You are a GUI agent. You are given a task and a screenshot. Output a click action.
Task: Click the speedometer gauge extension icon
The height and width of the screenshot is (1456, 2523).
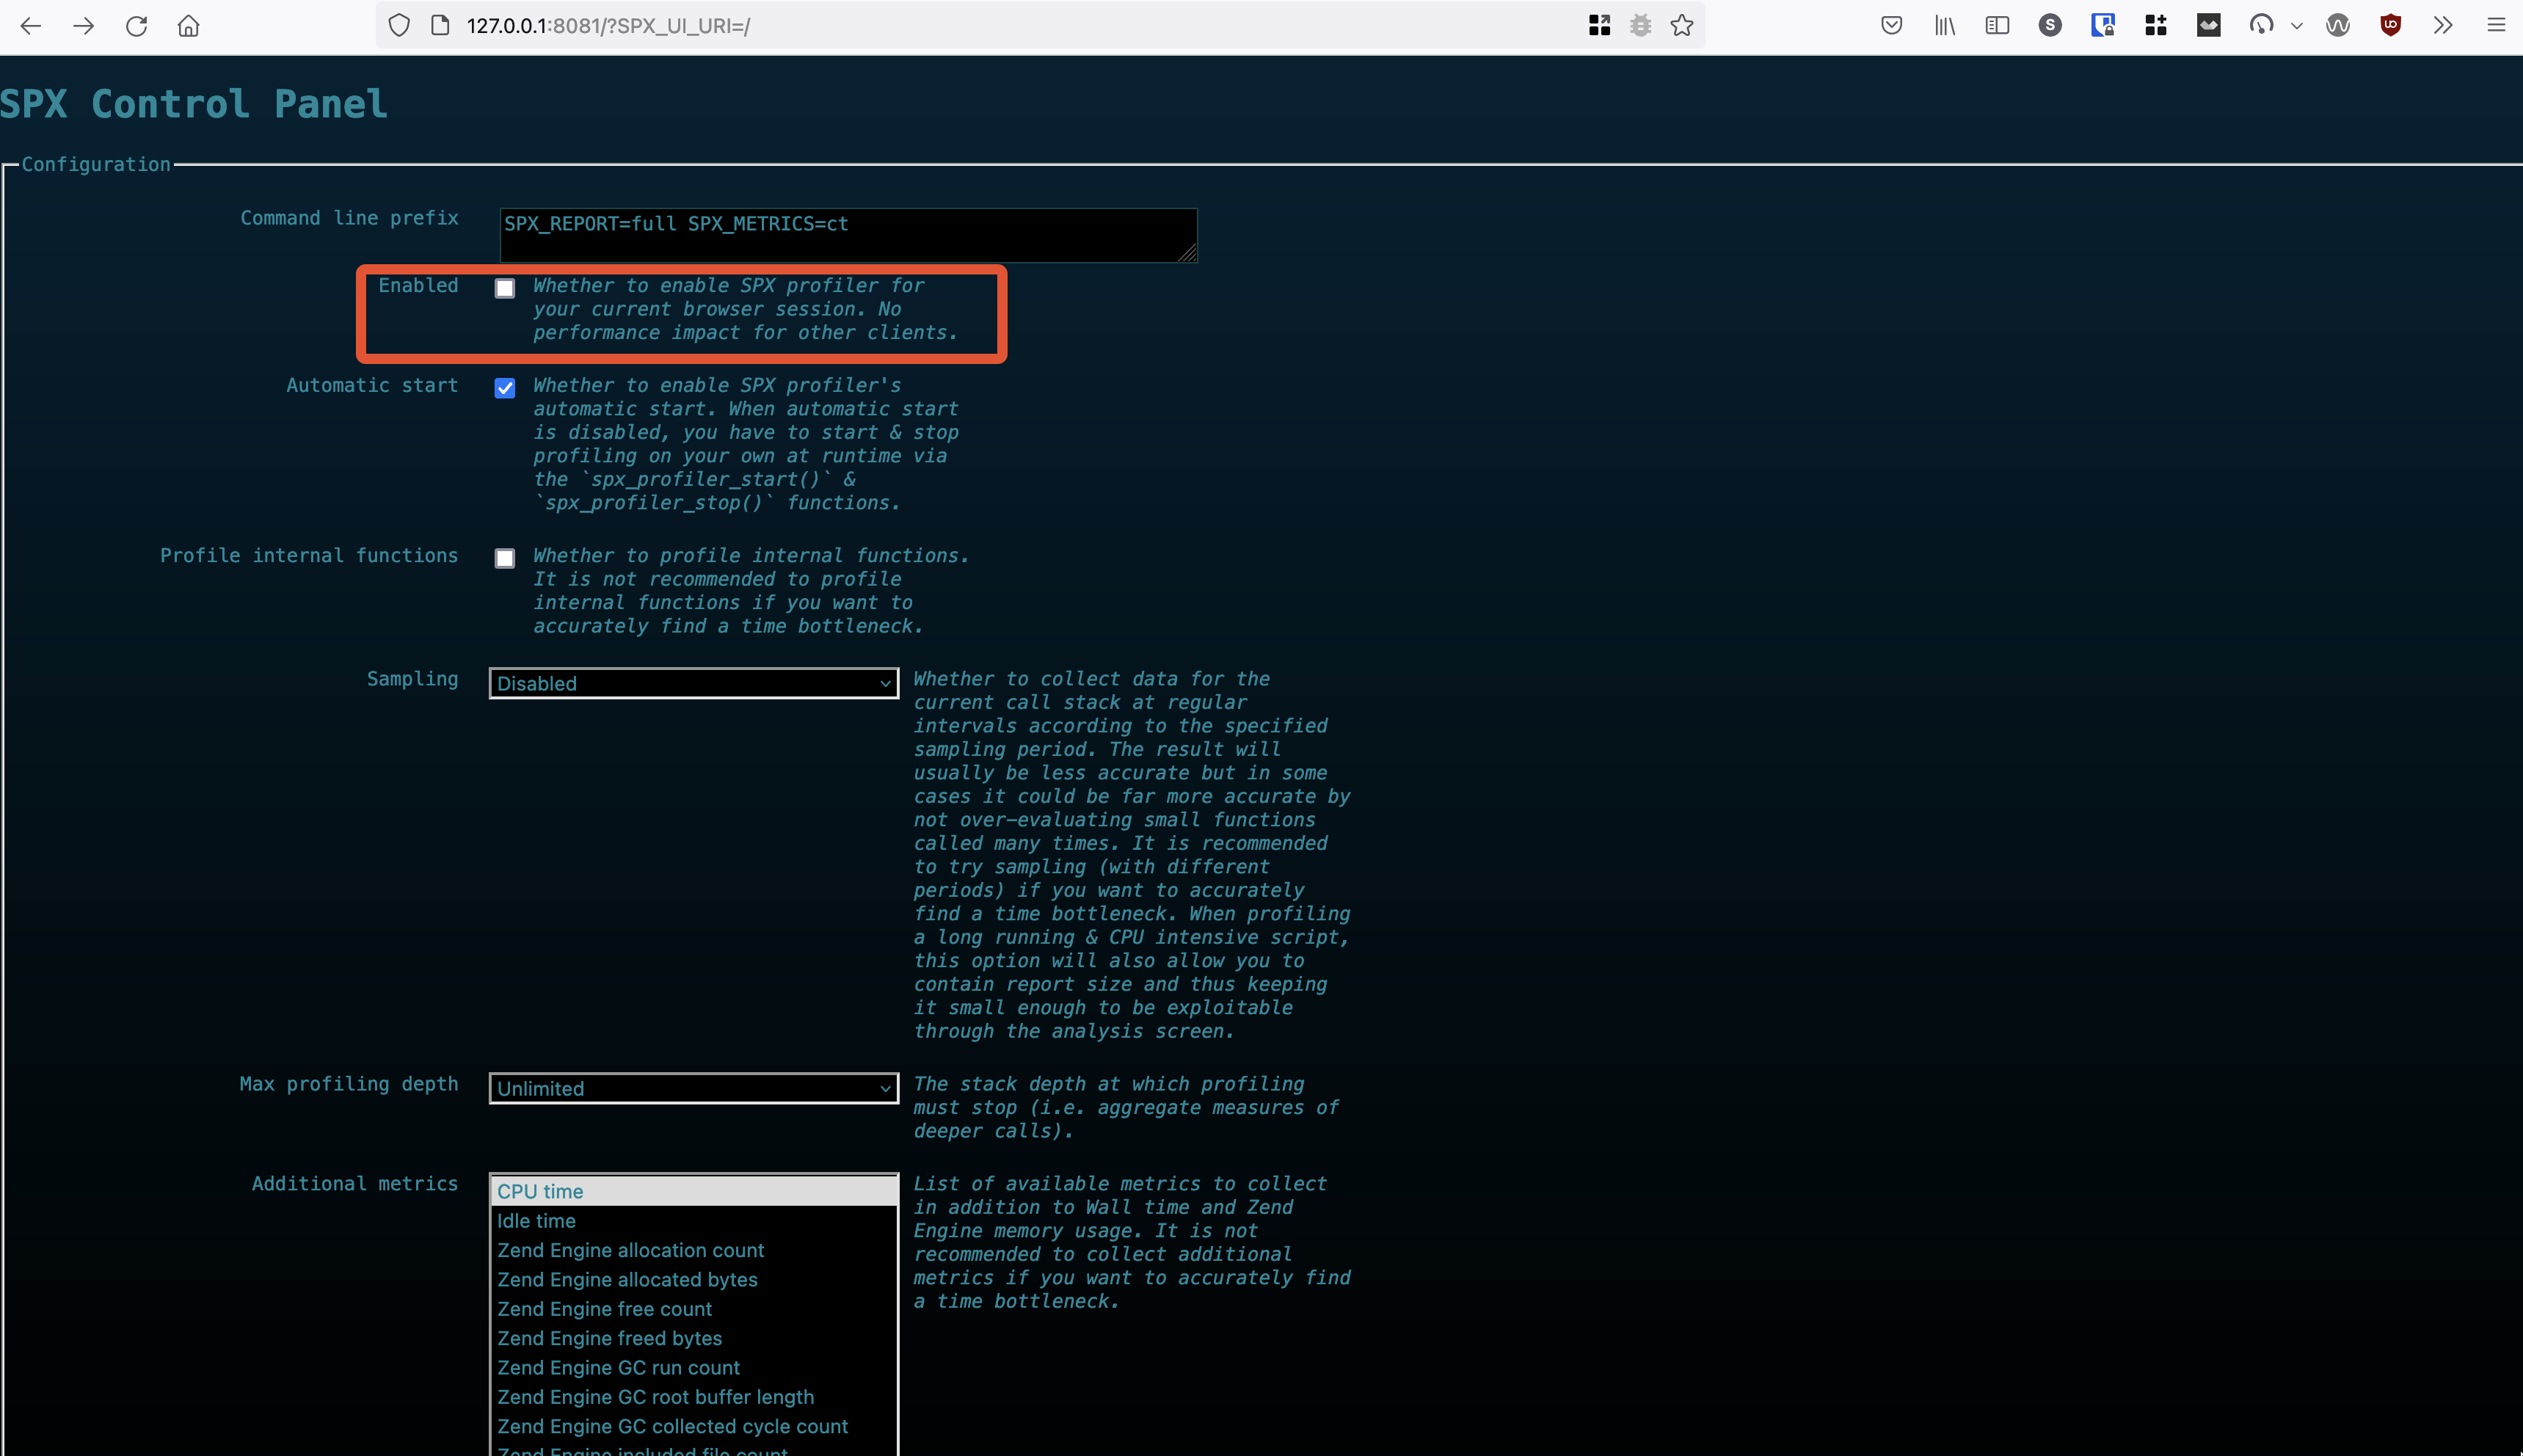[x=2261, y=26]
